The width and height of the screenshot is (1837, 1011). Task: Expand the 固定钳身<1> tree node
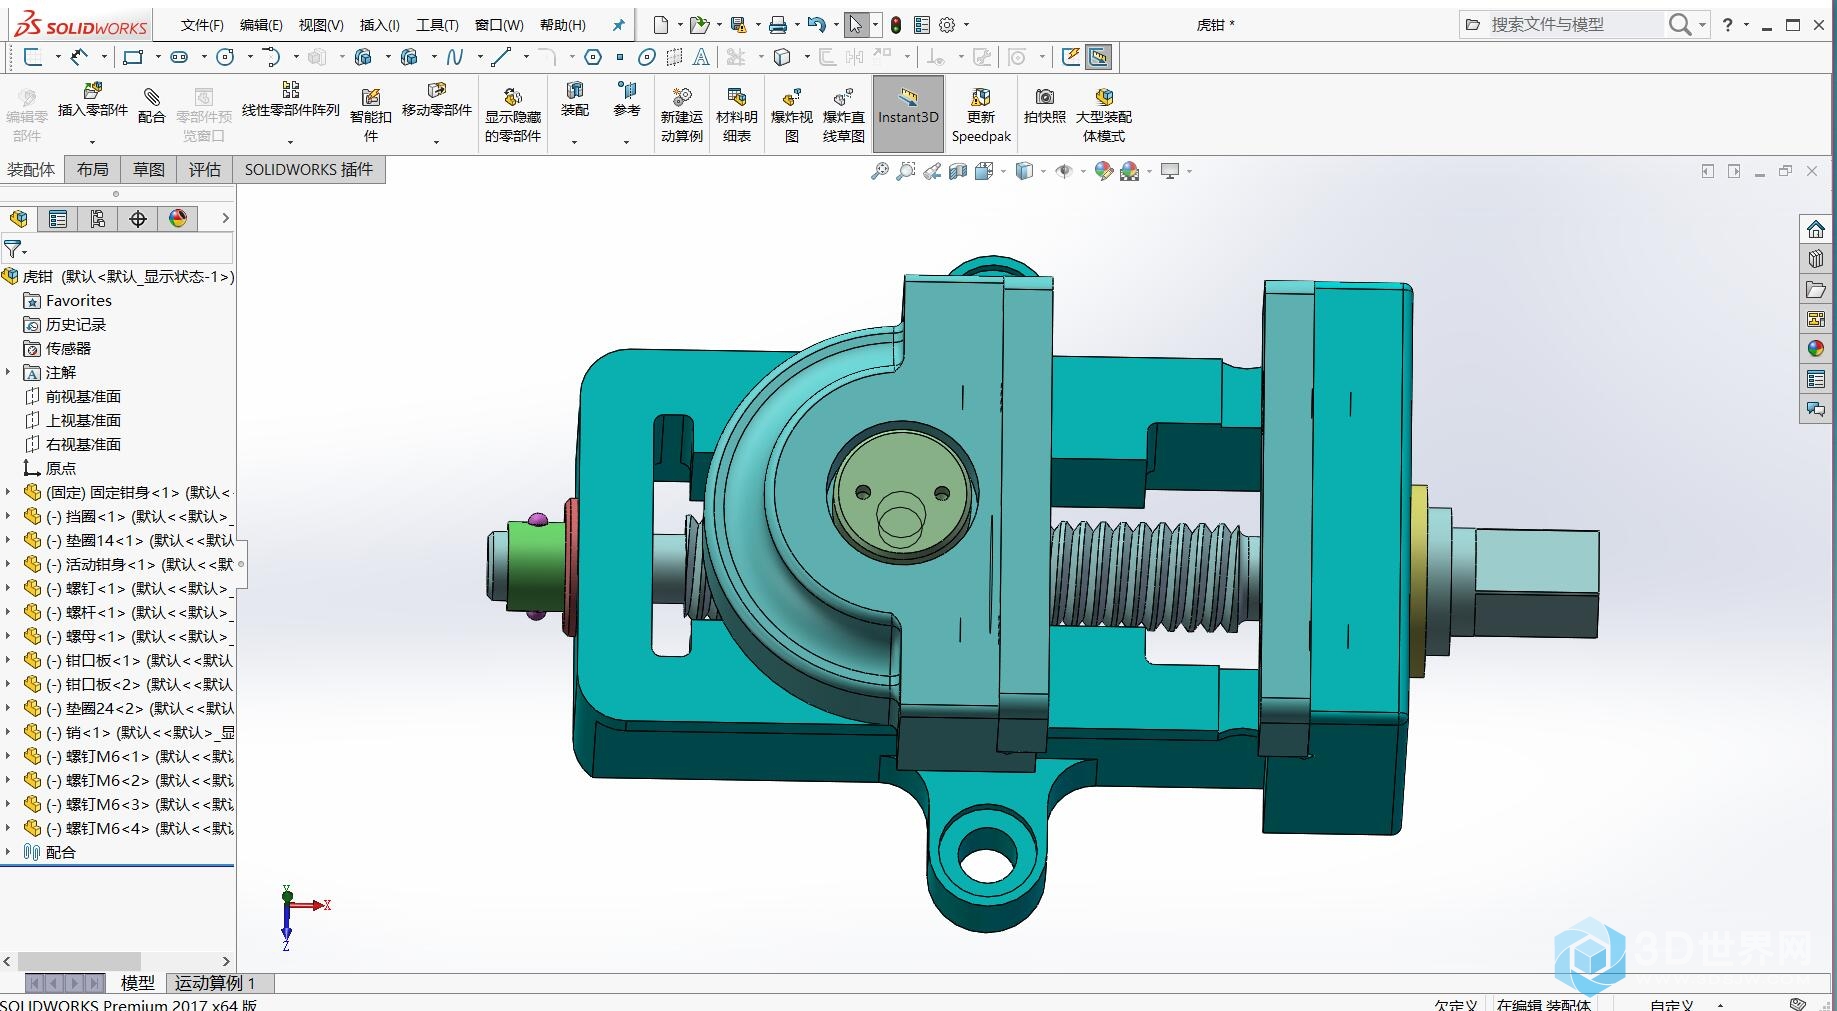coord(8,492)
